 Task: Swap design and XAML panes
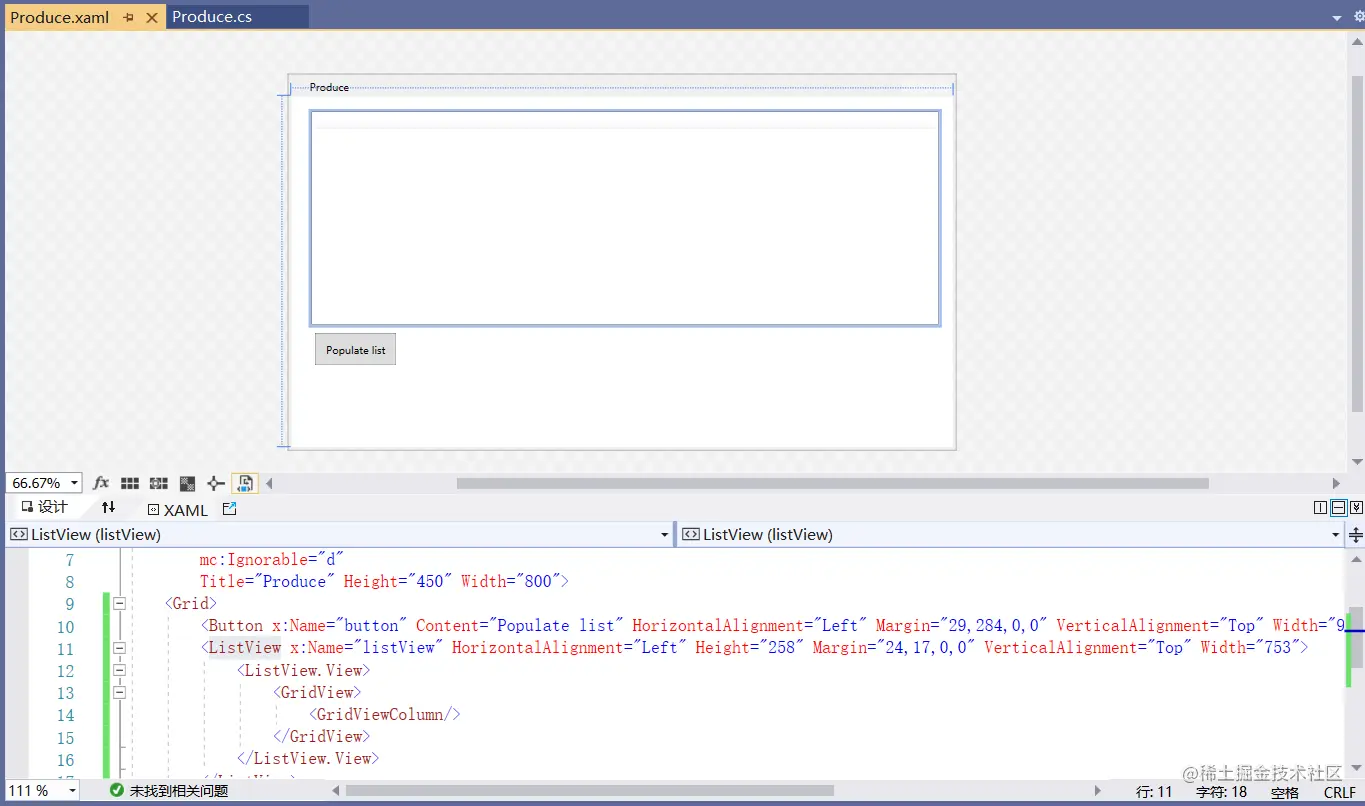click(x=108, y=508)
